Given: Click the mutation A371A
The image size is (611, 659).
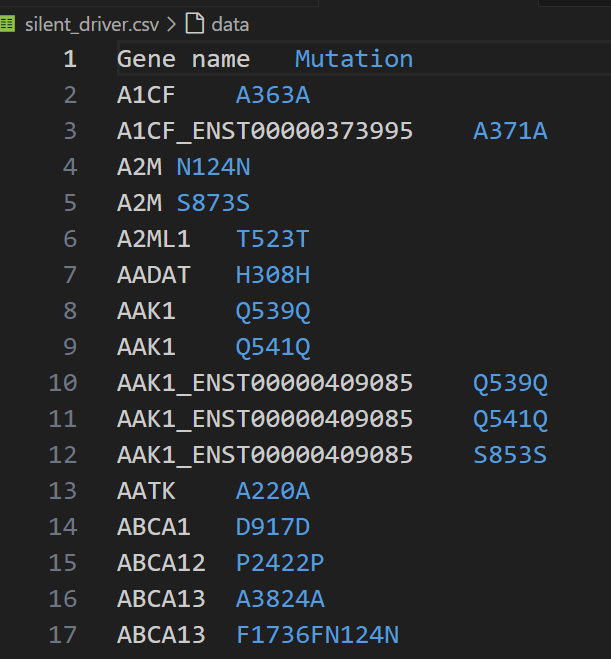Looking at the screenshot, I should pos(510,131).
